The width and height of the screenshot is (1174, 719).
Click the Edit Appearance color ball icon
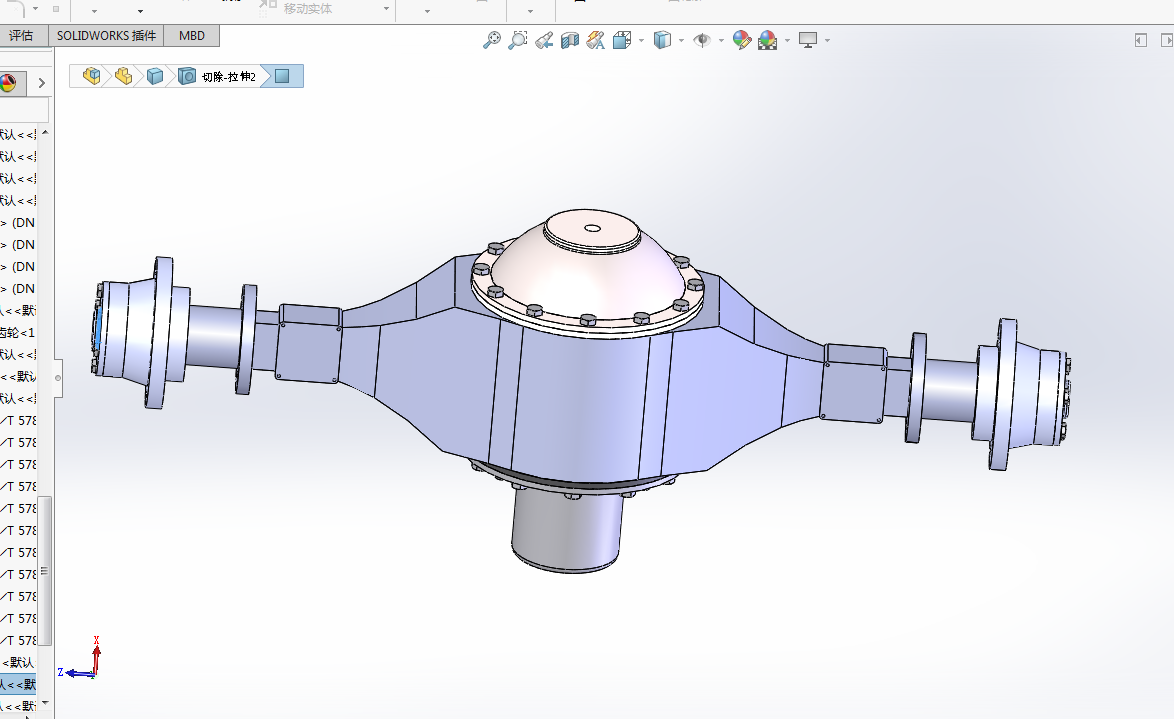741,40
